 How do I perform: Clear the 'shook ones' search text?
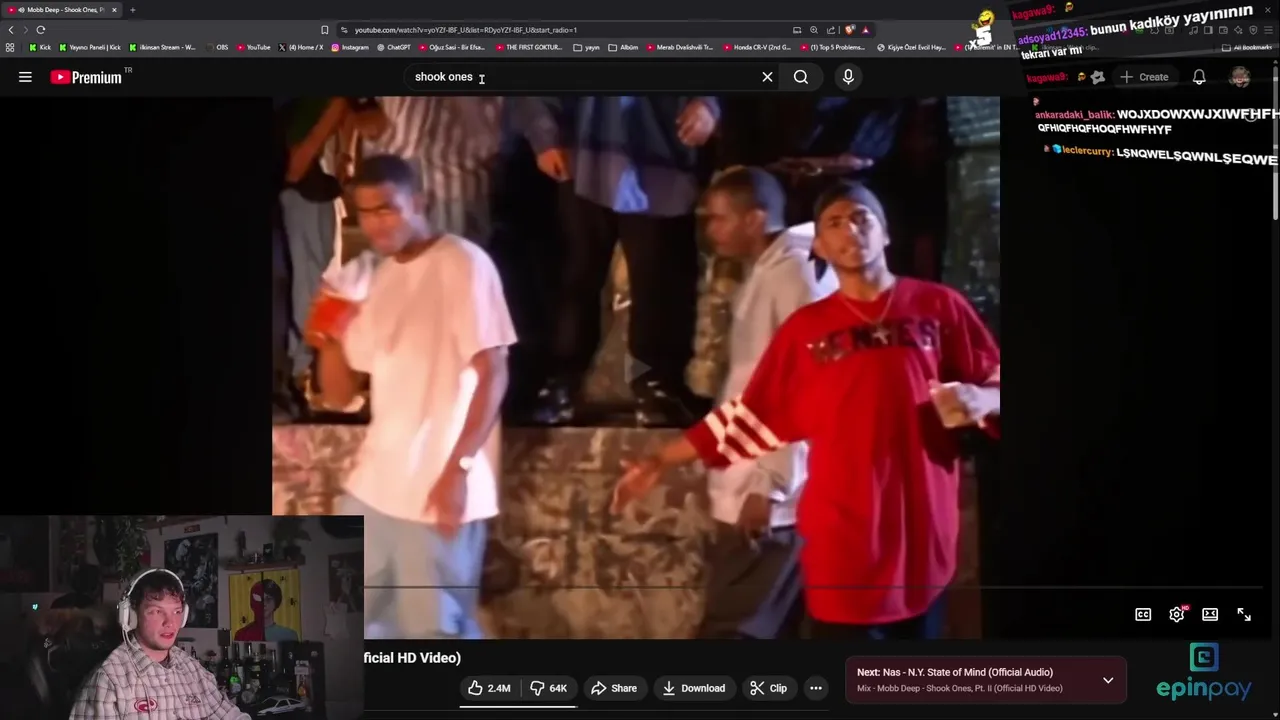(767, 77)
